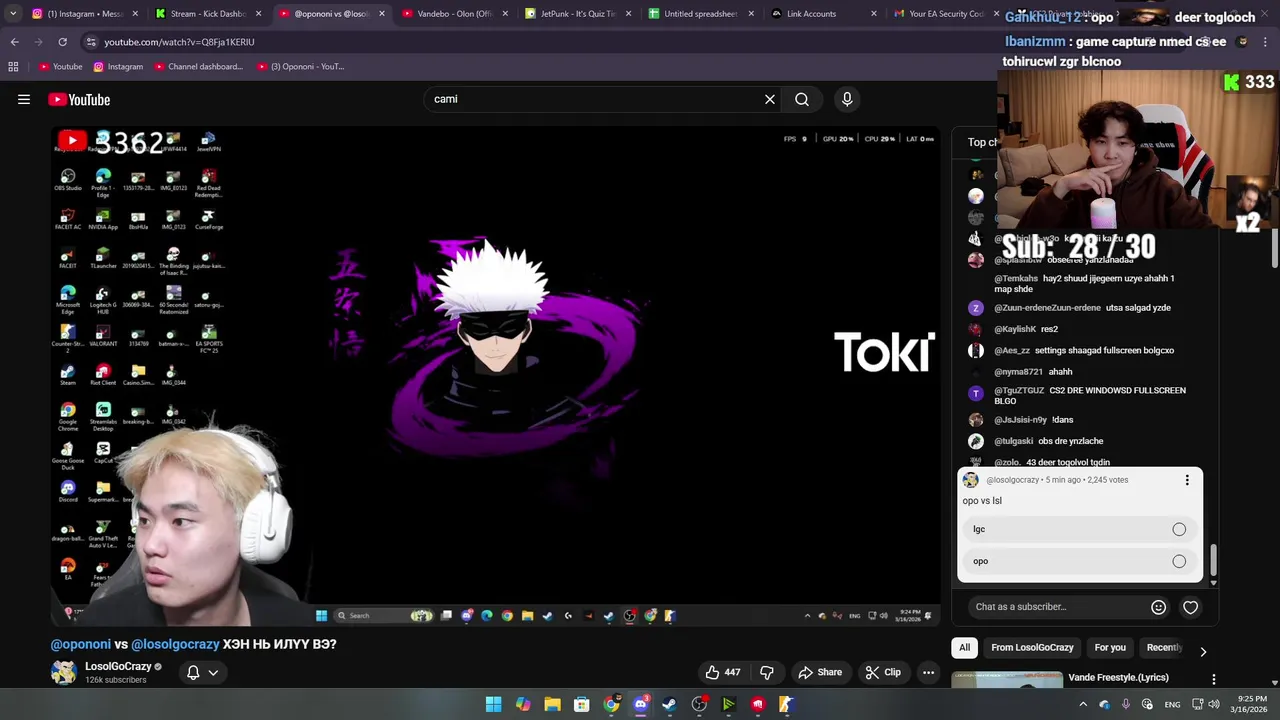Click the microphone icon in system tray

tap(1125, 704)
